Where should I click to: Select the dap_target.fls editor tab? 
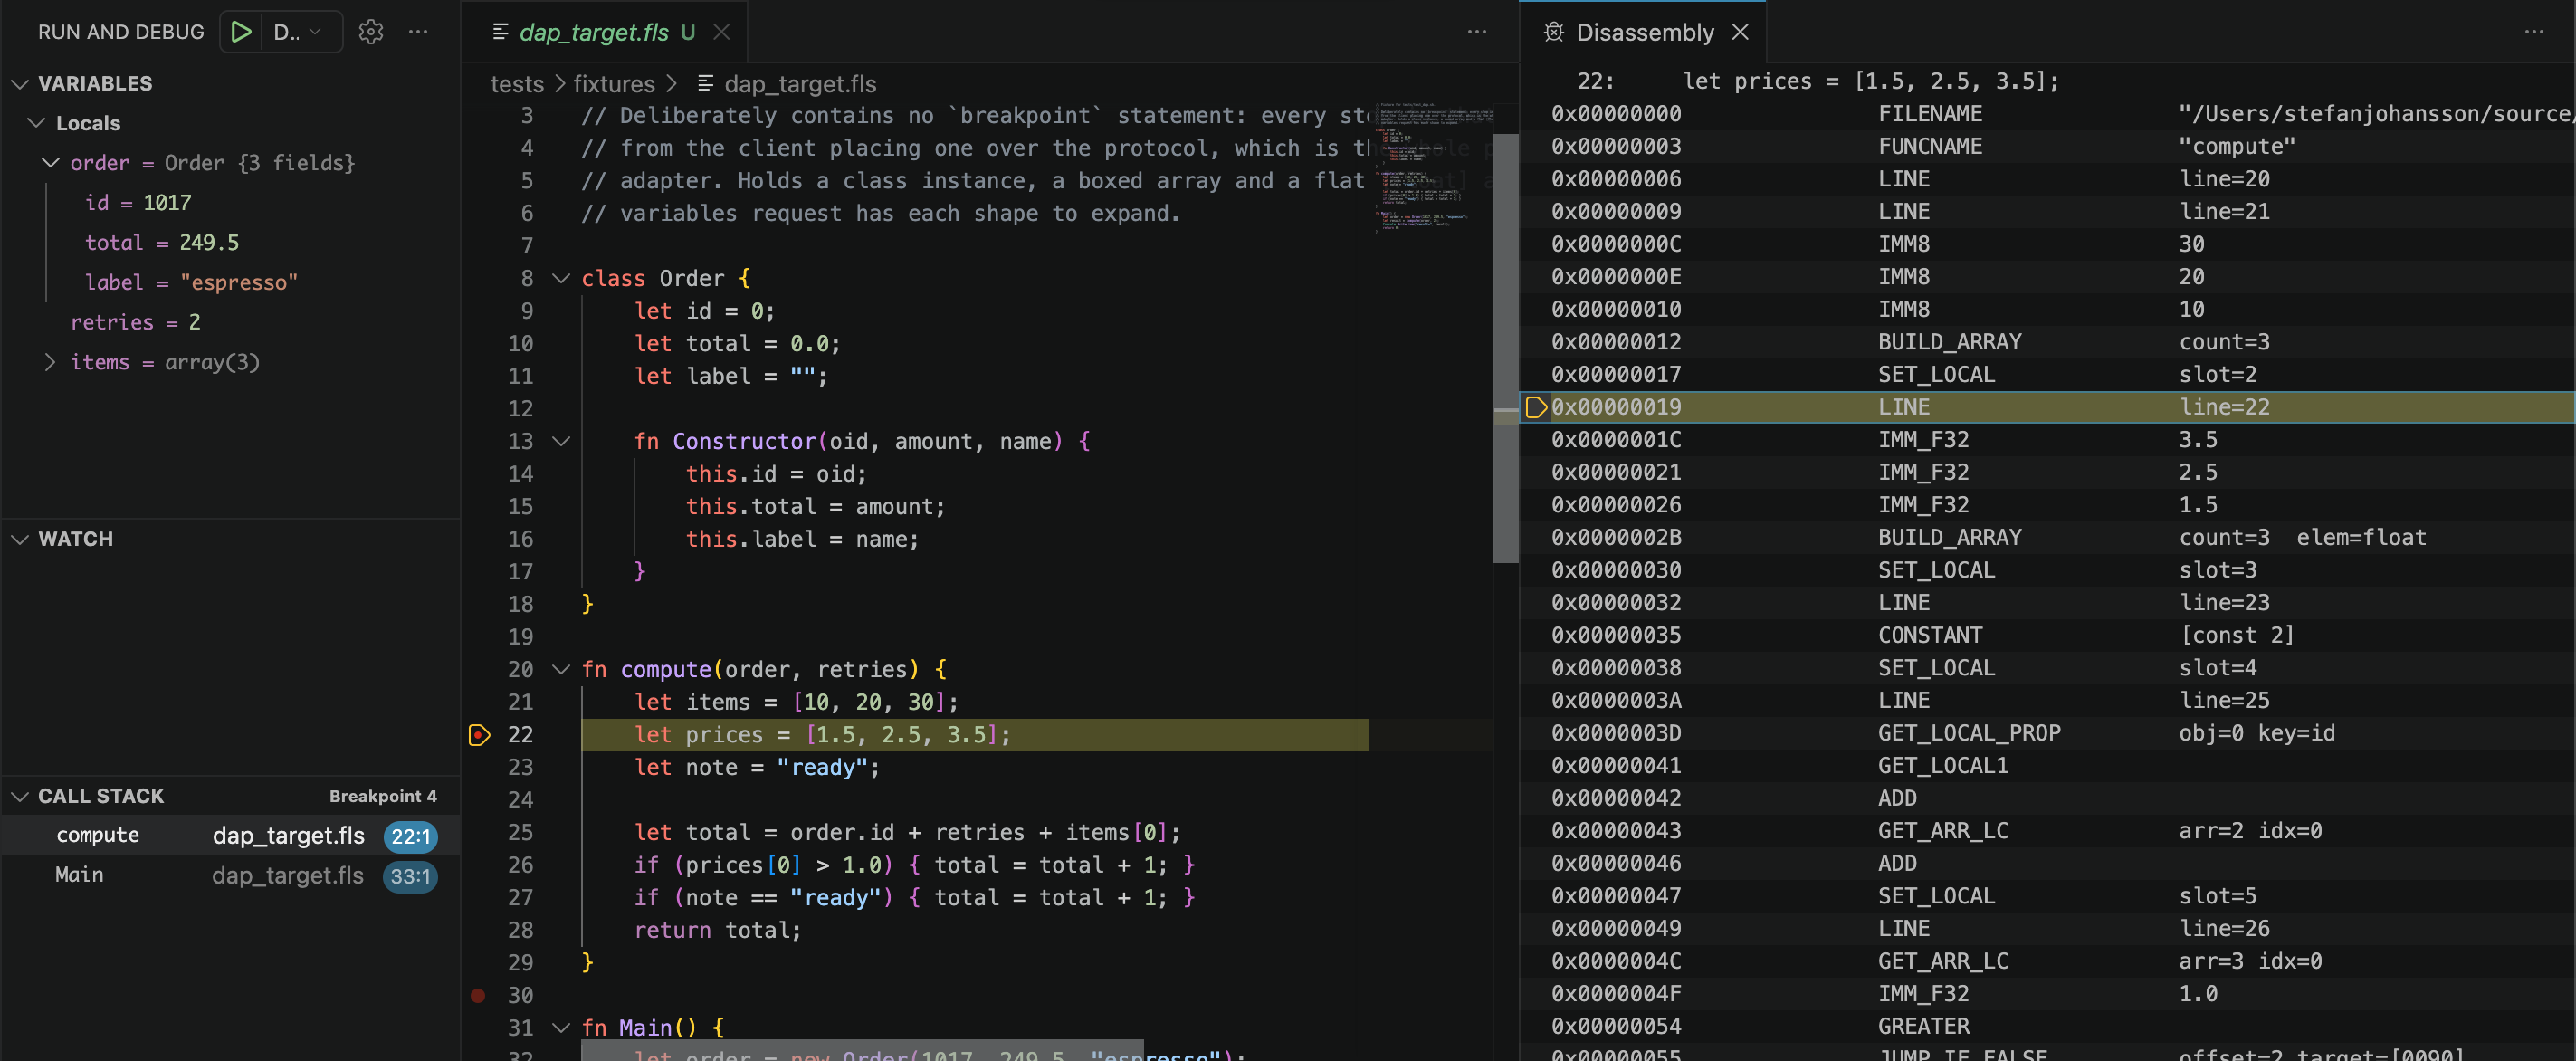pyautogui.click(x=605, y=32)
